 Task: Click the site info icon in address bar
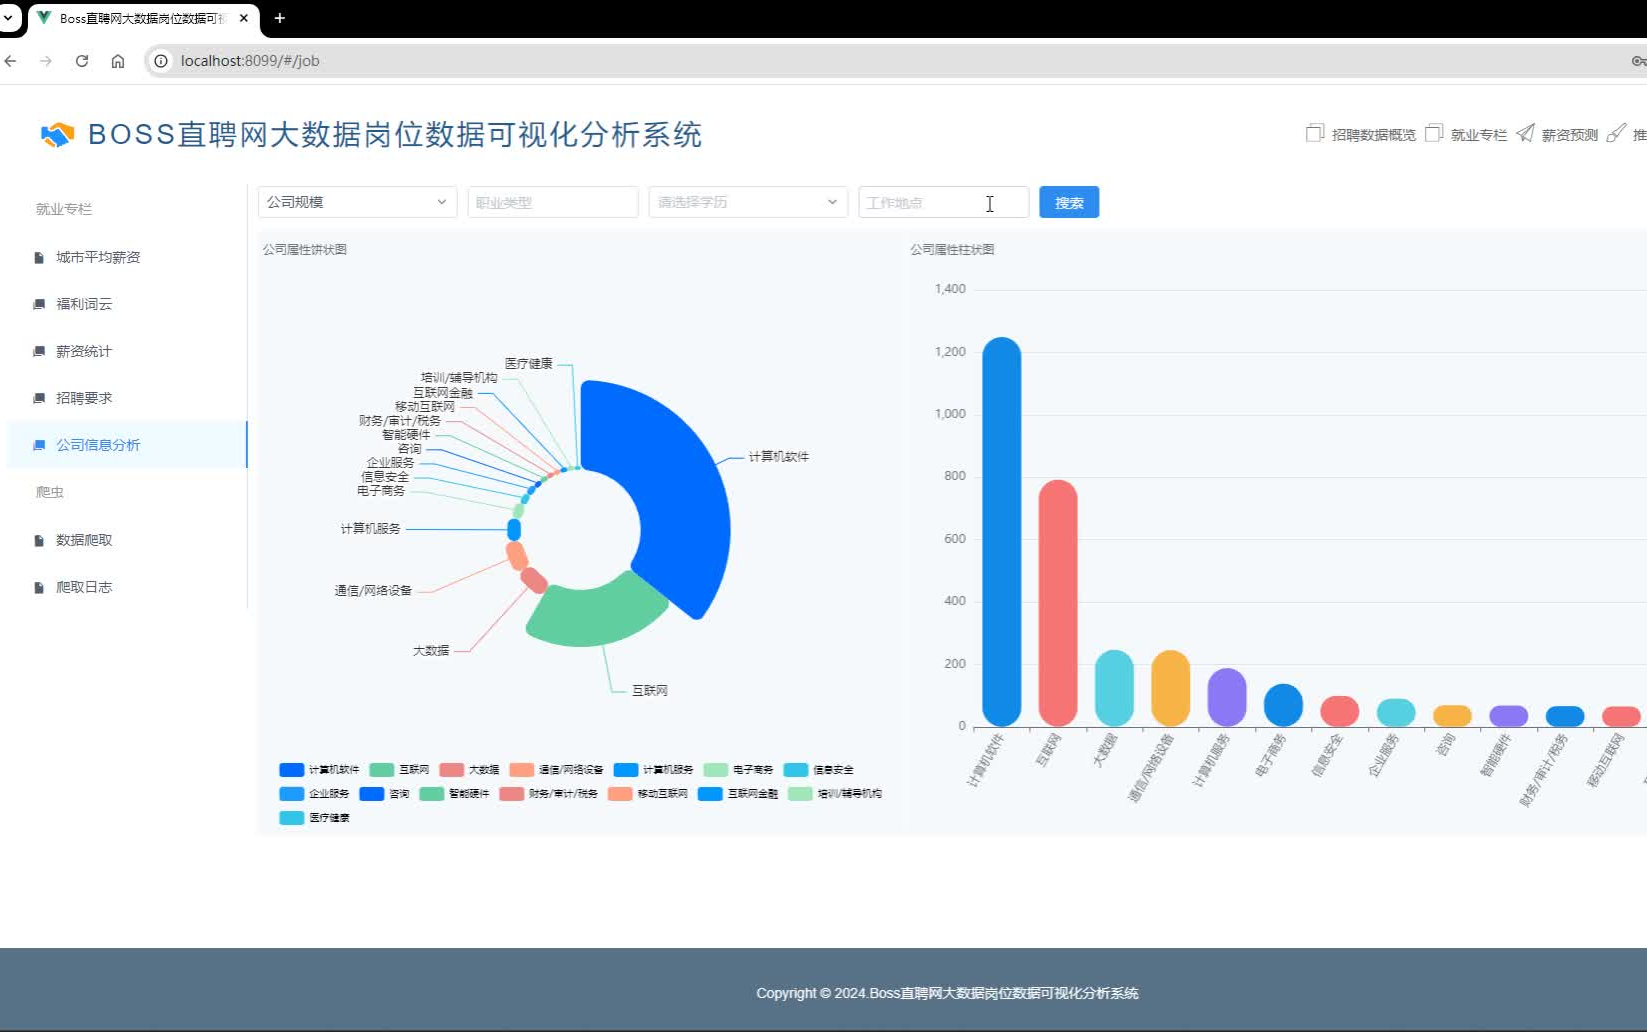coord(160,61)
